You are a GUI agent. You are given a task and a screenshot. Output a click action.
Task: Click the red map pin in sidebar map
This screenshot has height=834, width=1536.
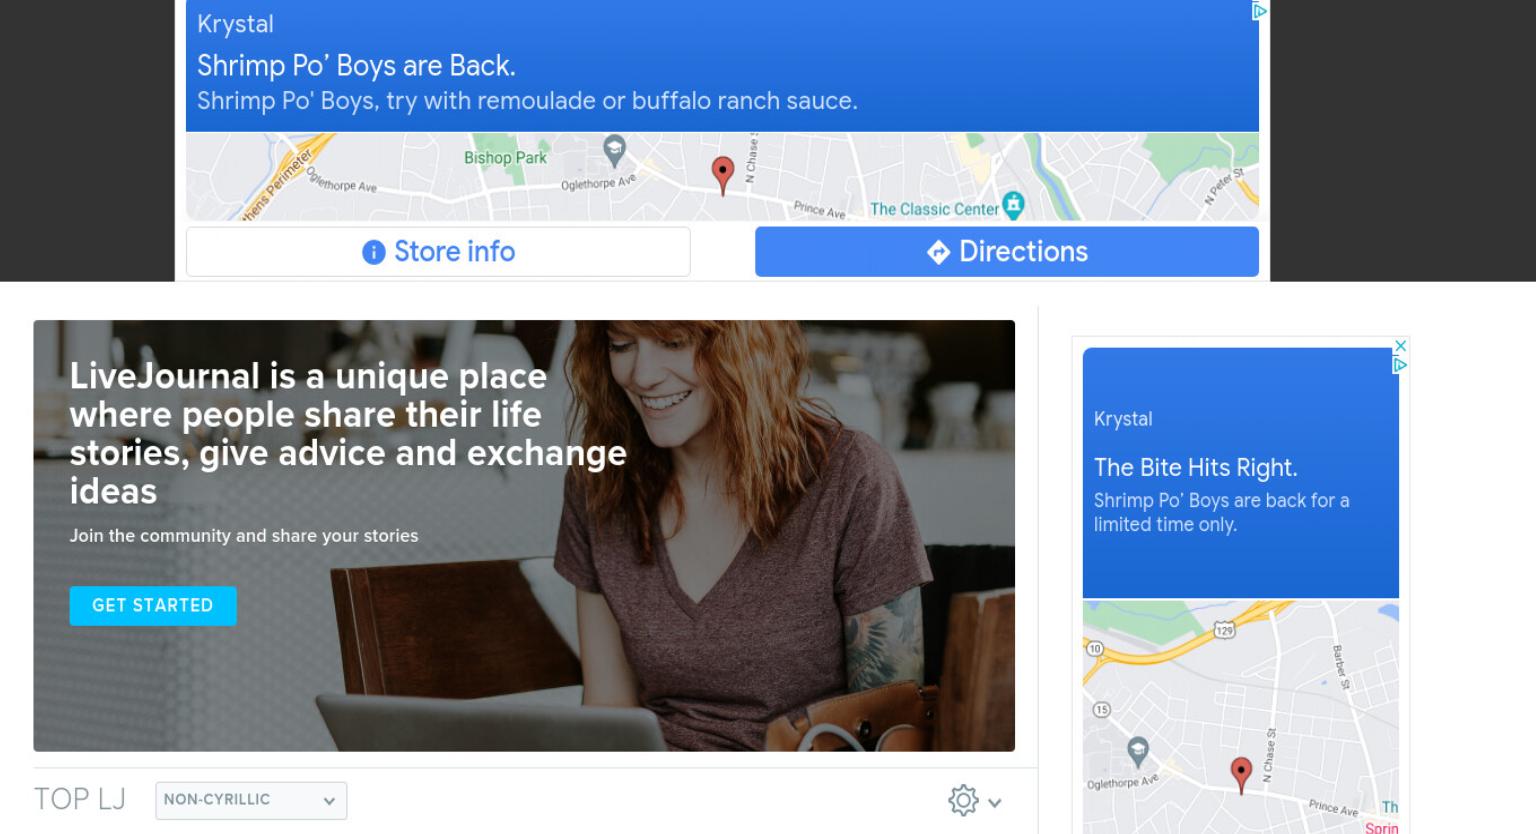point(1241,775)
